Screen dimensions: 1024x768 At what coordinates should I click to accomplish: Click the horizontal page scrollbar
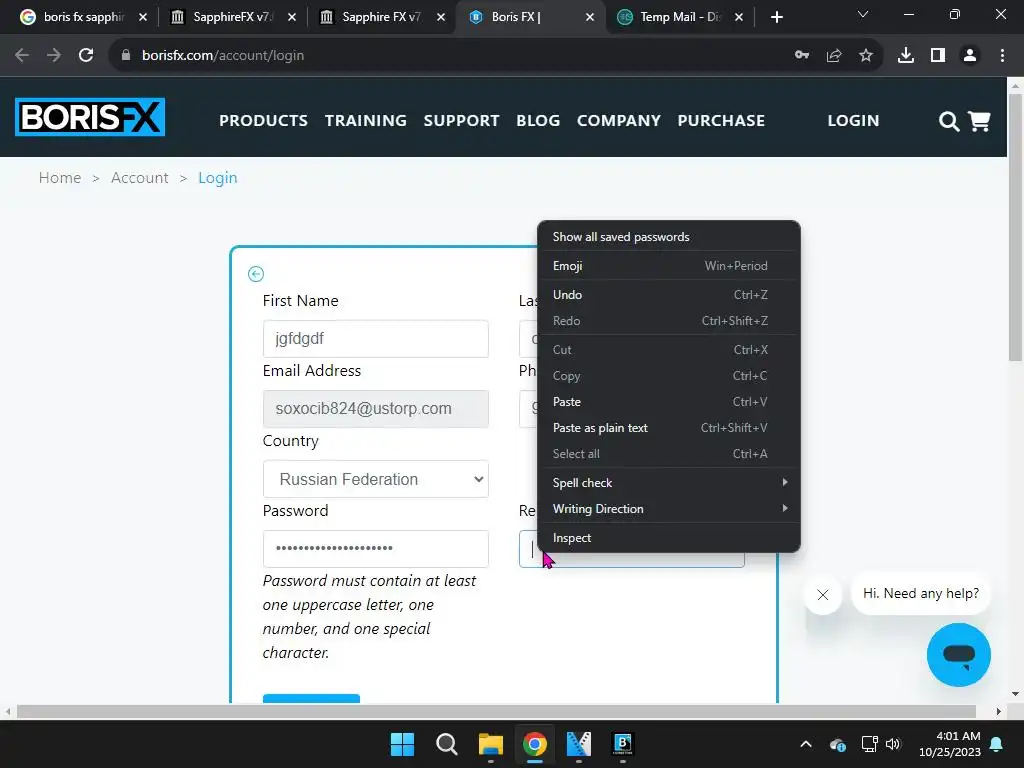pyautogui.click(x=496, y=711)
